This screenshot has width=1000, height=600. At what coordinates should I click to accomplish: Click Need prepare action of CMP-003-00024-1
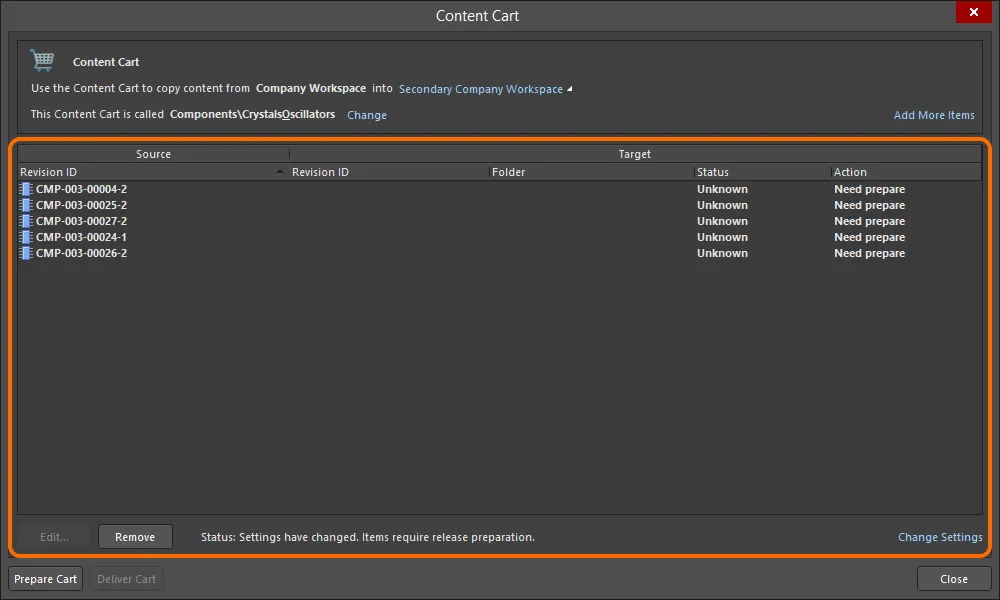pos(869,237)
